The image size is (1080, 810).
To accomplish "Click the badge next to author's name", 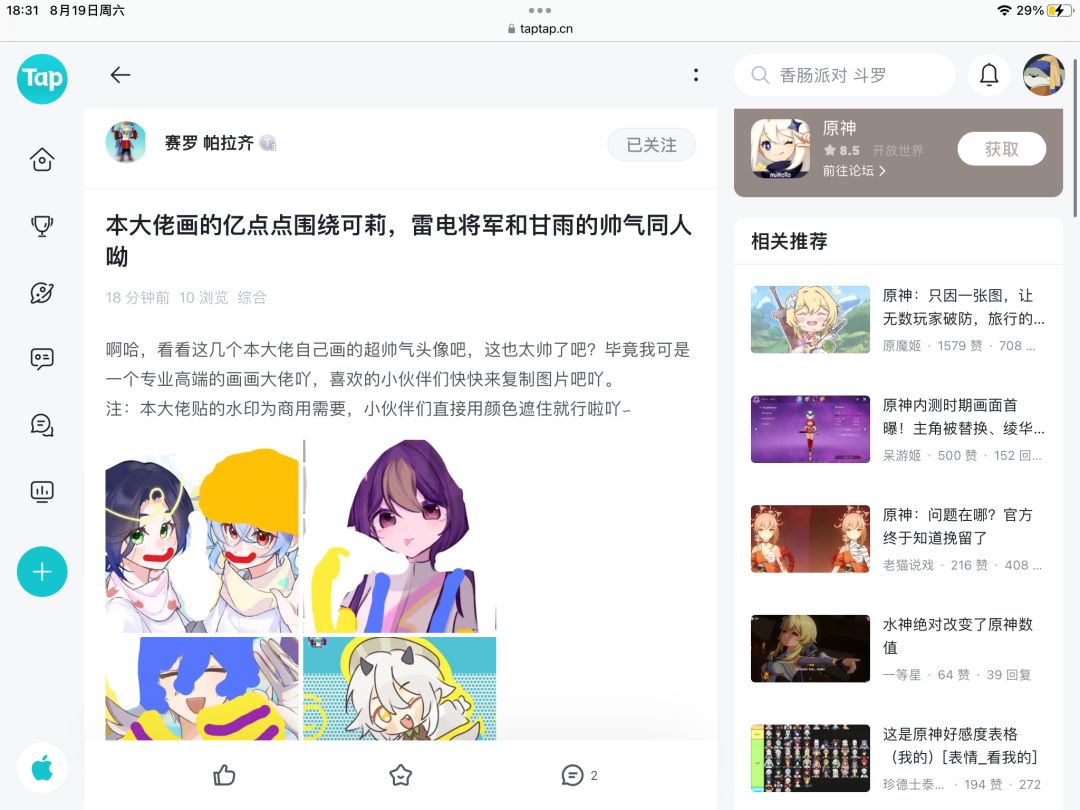I will coord(268,143).
